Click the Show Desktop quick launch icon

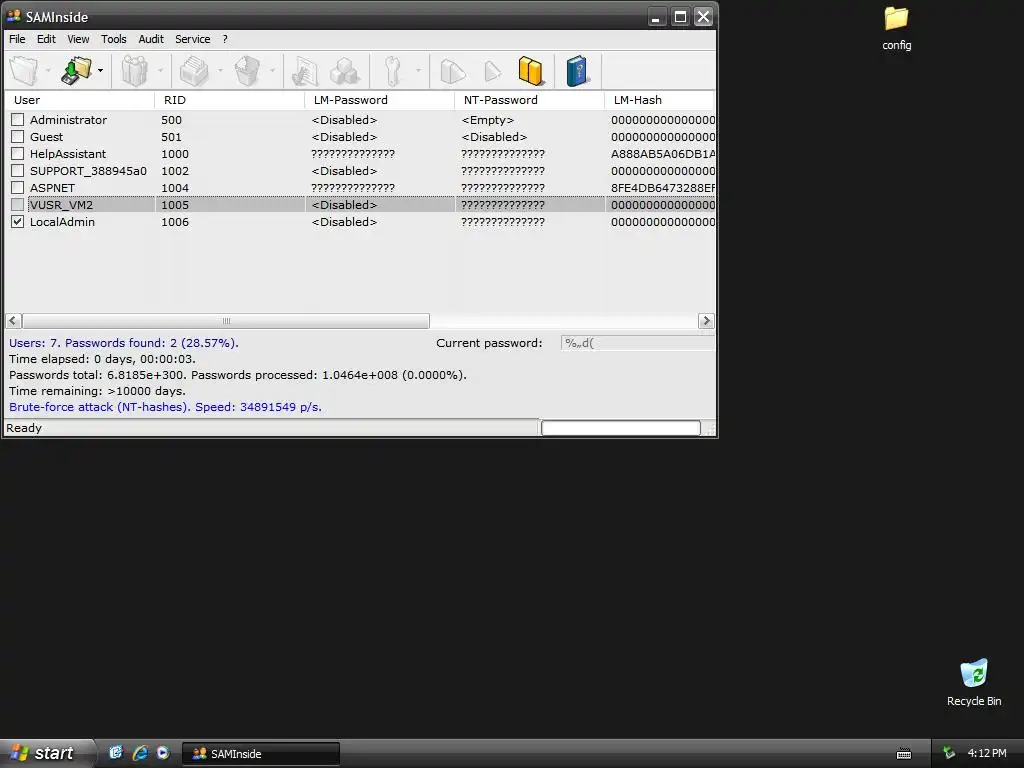click(x=116, y=753)
